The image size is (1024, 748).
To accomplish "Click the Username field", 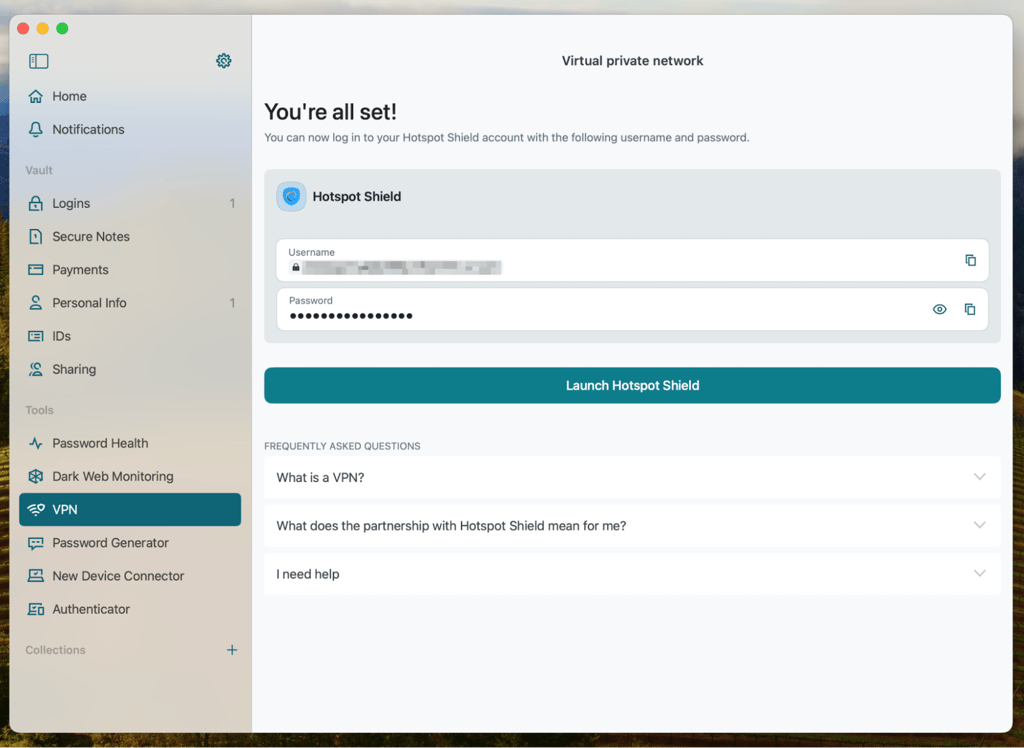I will point(632,260).
